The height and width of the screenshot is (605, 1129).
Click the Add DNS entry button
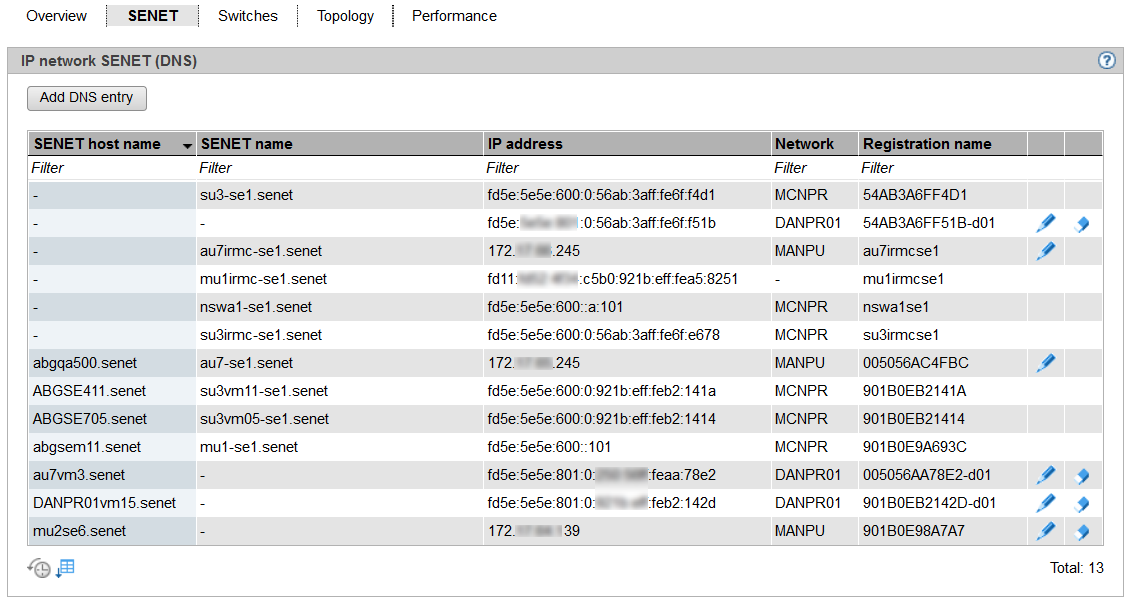click(87, 98)
